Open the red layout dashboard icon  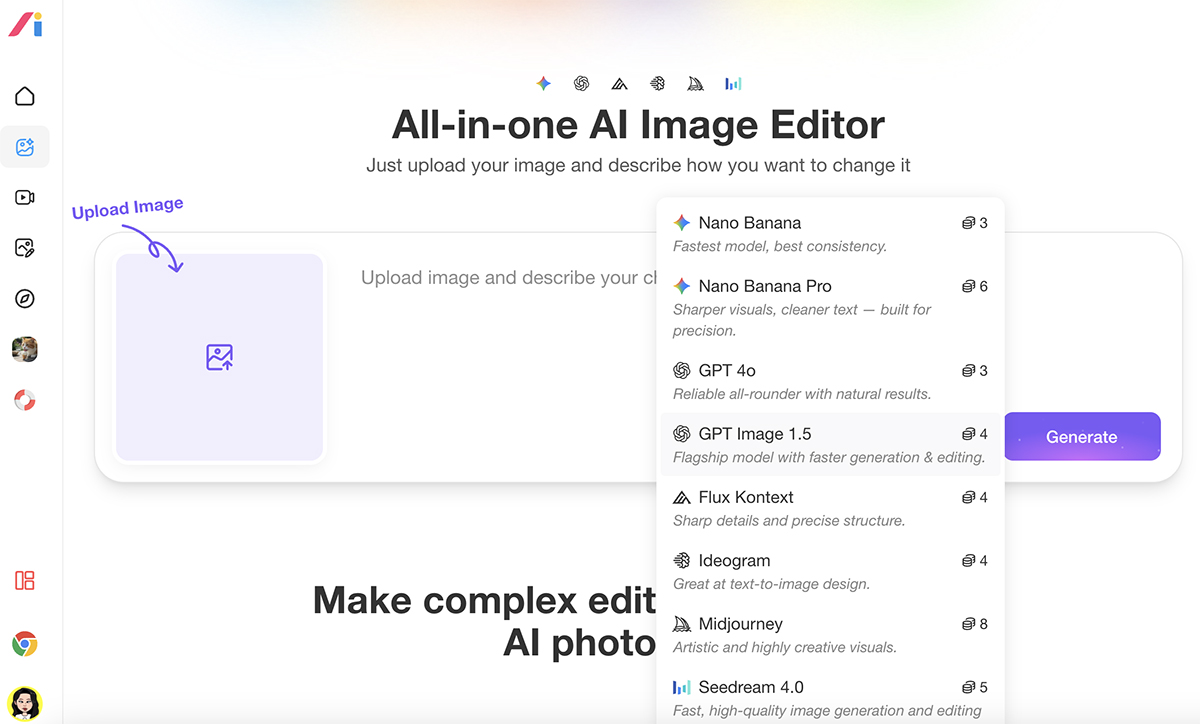click(x=25, y=580)
